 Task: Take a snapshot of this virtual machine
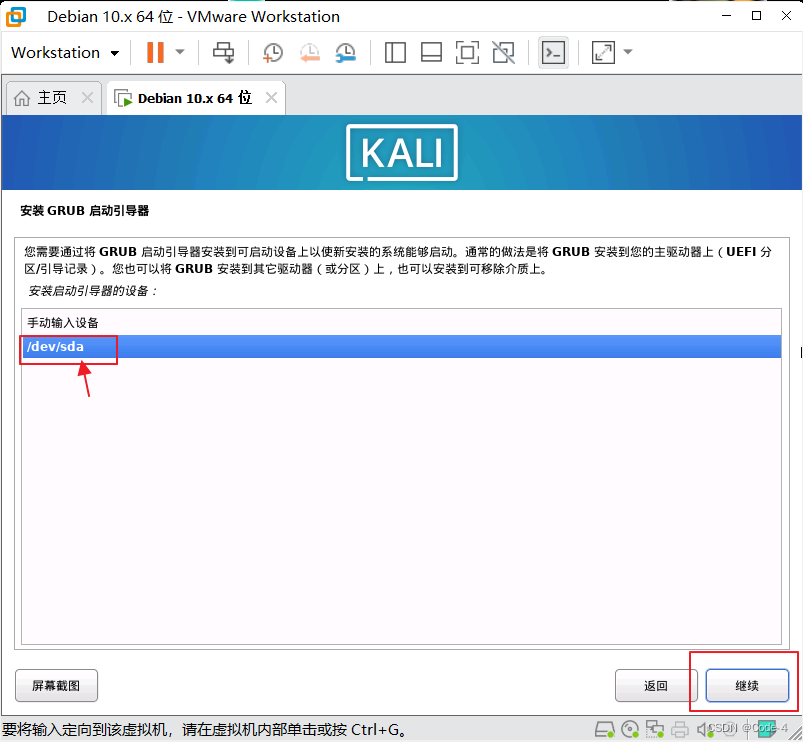click(272, 52)
